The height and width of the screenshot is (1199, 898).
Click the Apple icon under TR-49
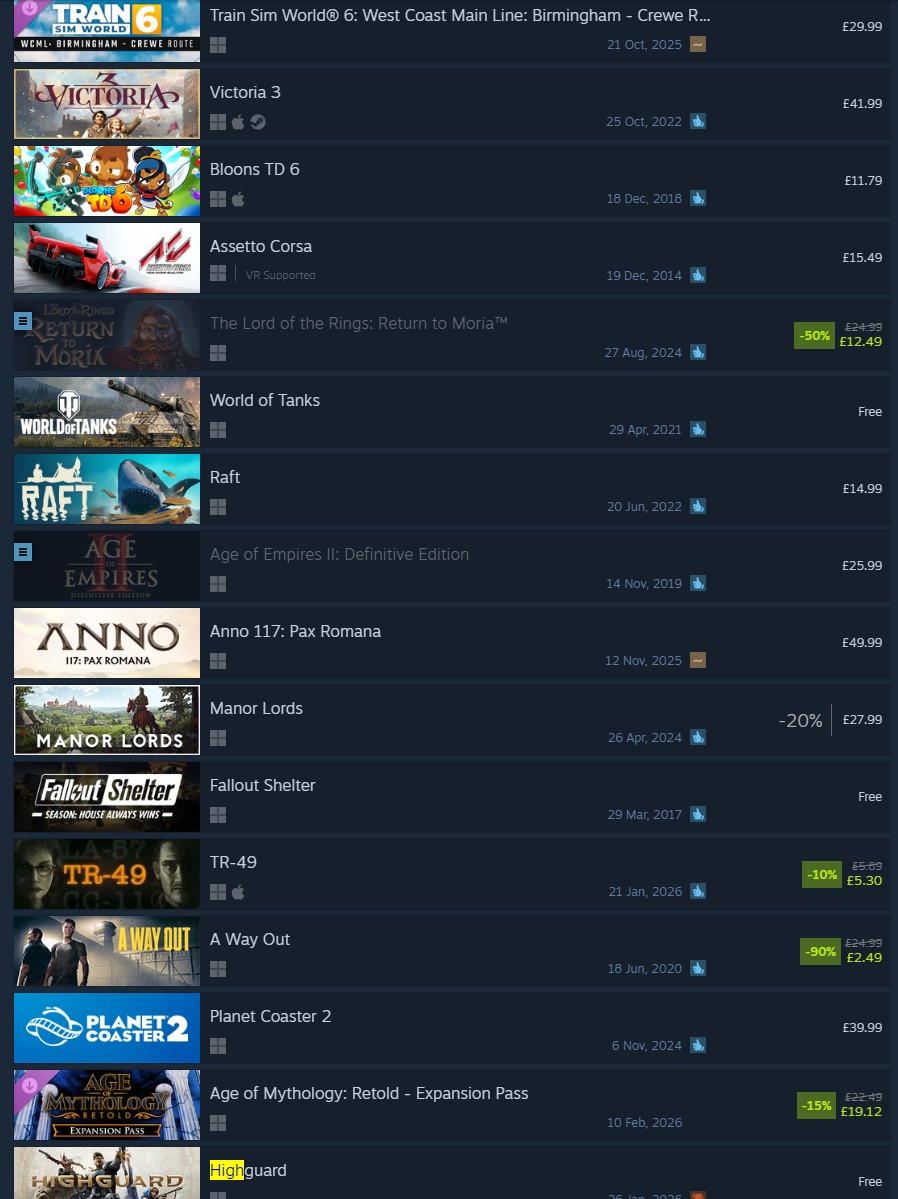[238, 892]
